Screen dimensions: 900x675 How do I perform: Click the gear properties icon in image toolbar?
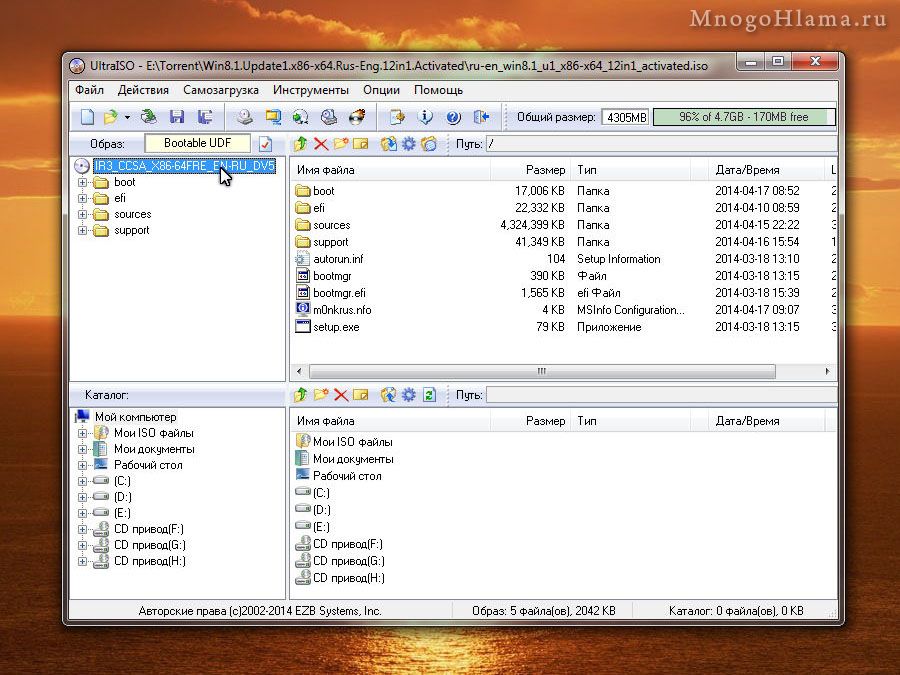click(x=408, y=144)
